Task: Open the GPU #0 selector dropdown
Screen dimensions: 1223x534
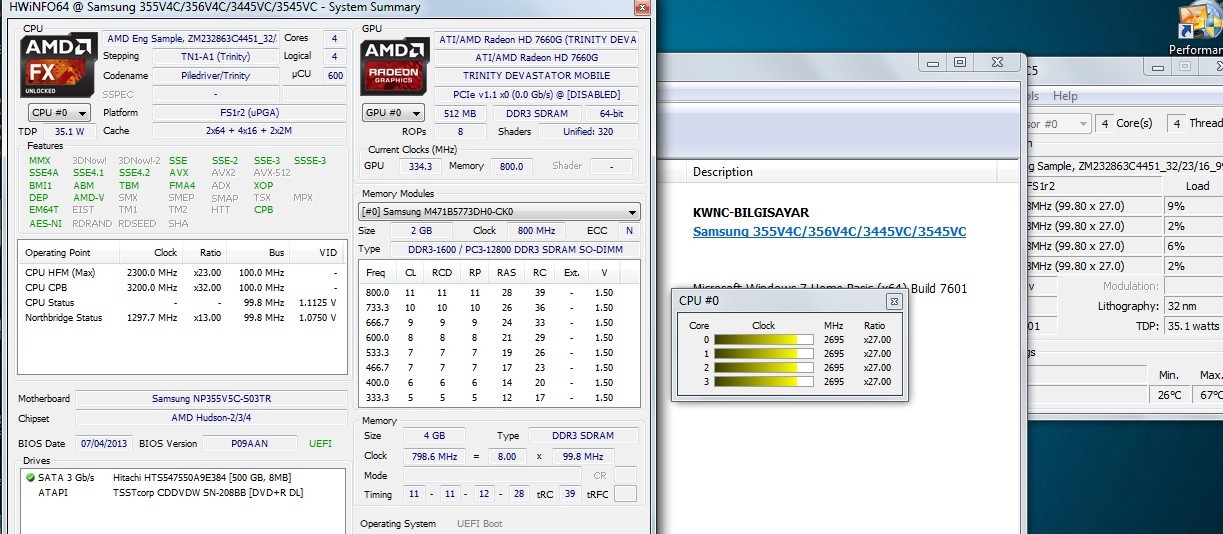Action: (x=394, y=113)
